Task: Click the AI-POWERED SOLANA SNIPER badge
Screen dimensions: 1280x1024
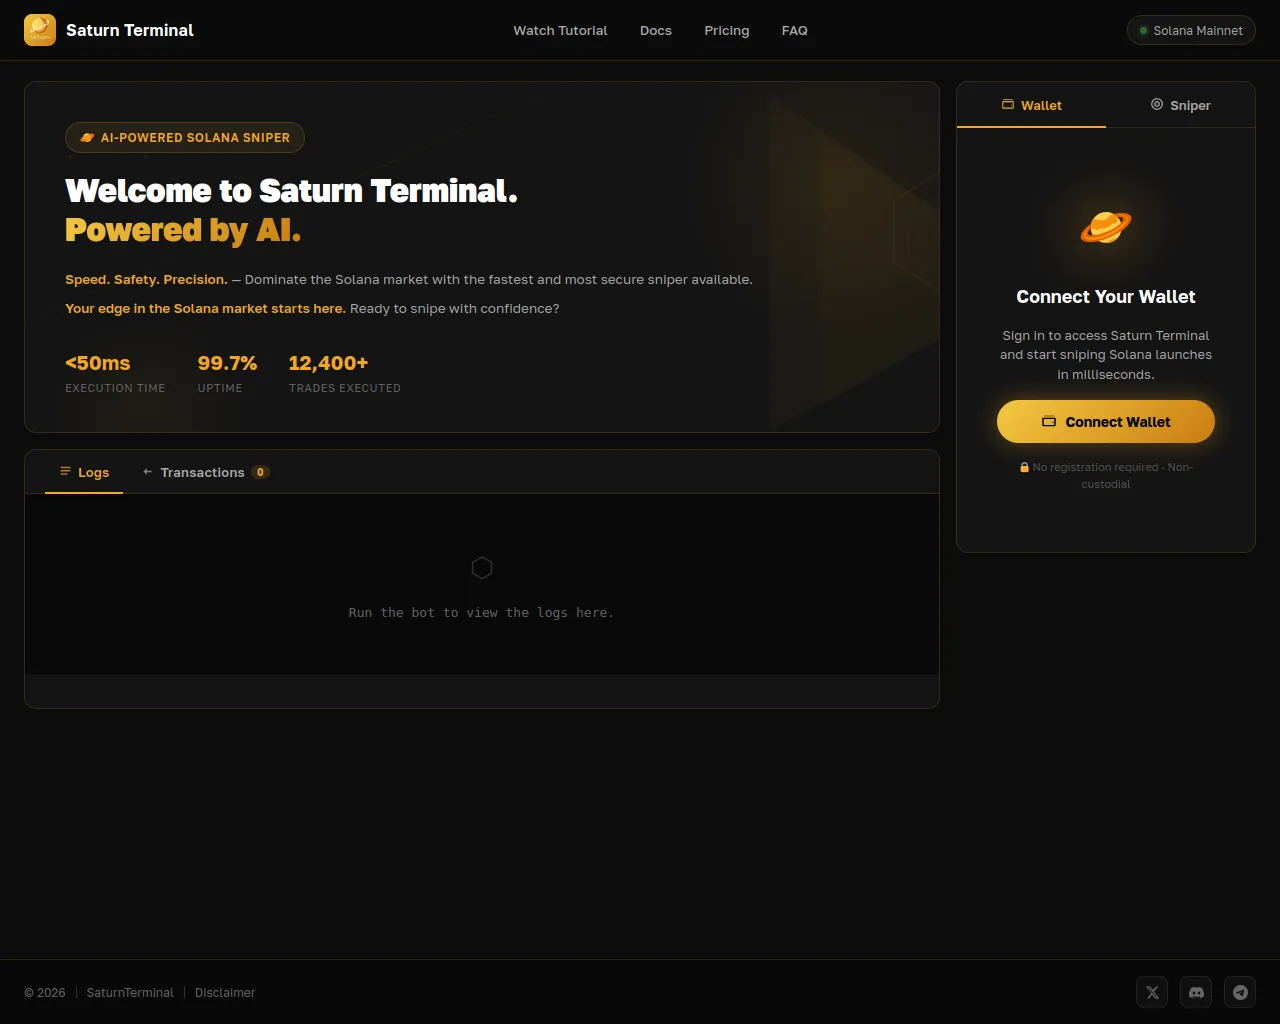Action: (x=185, y=138)
